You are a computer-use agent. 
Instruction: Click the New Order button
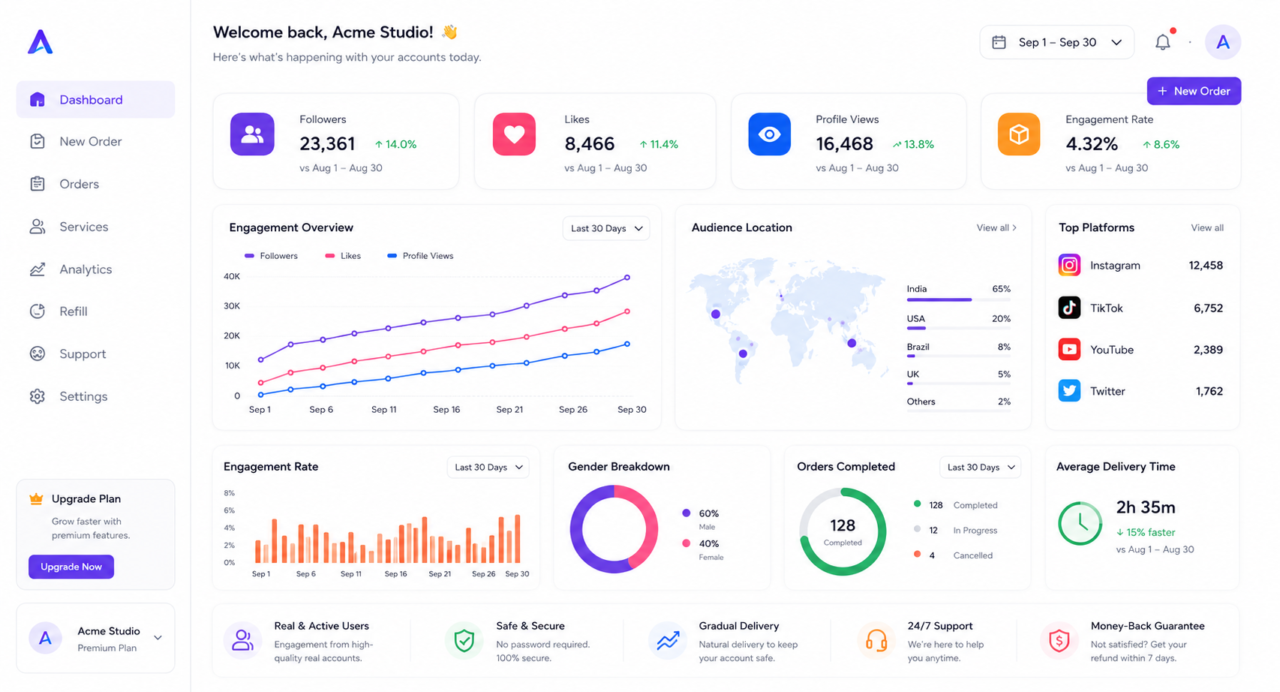1194,91
